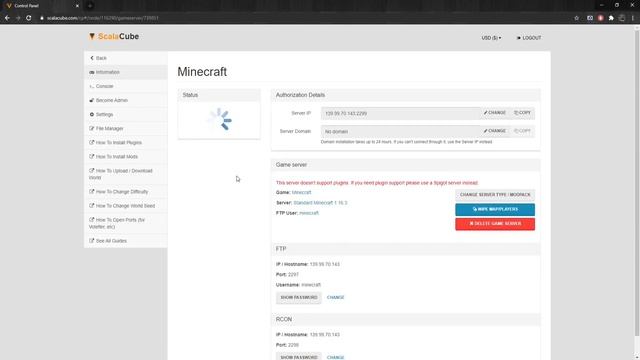Viewport: 640px width, 360px height.
Task: Click the browser address bar URL
Action: click(102, 18)
